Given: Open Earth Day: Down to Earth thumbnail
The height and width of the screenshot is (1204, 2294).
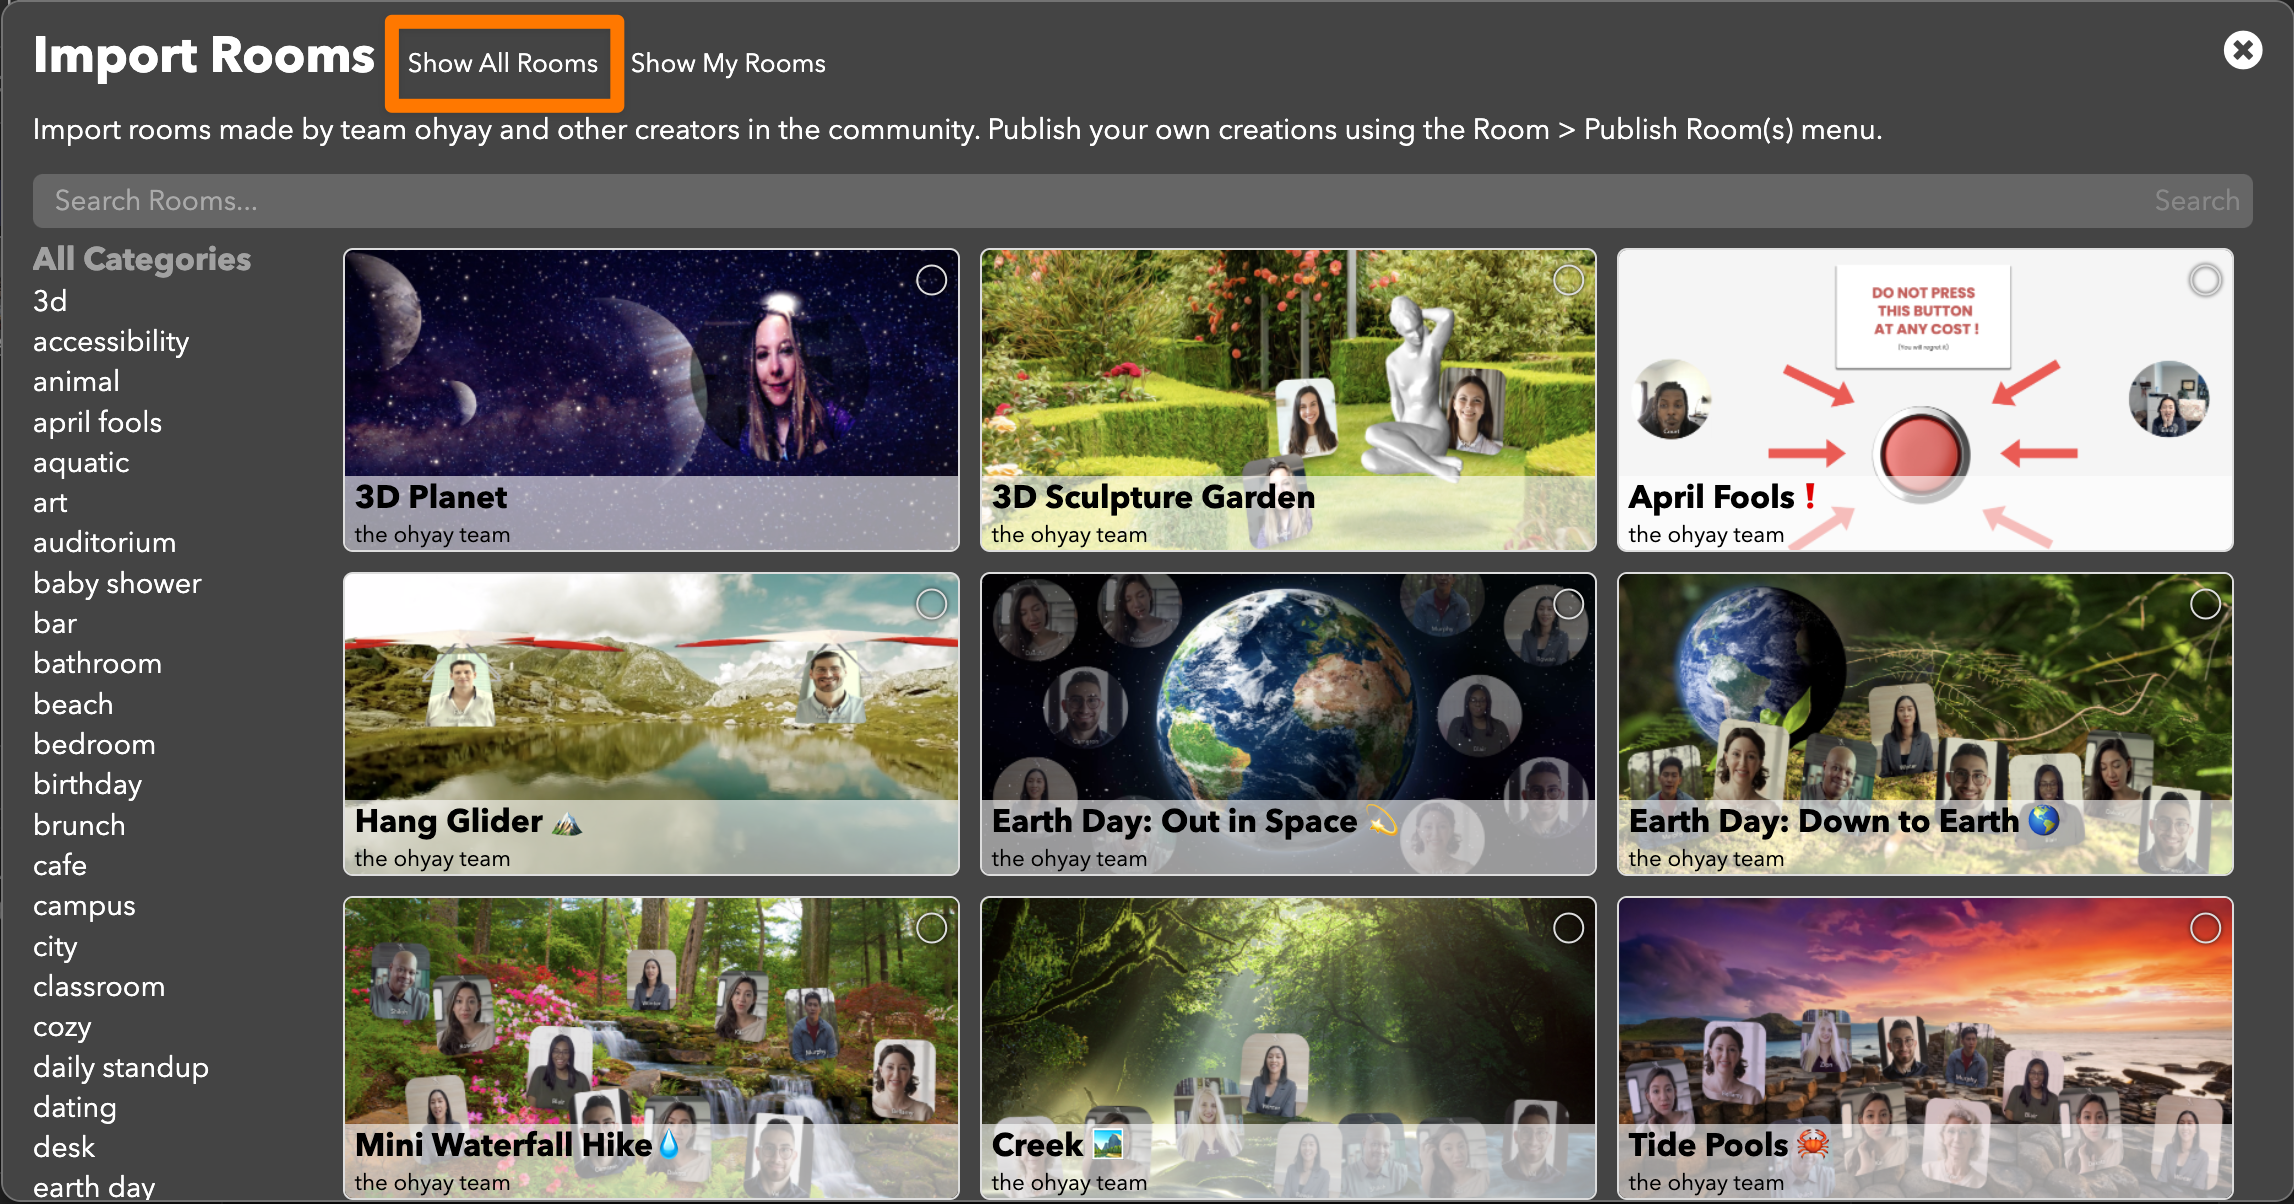Looking at the screenshot, I should pos(1924,700).
